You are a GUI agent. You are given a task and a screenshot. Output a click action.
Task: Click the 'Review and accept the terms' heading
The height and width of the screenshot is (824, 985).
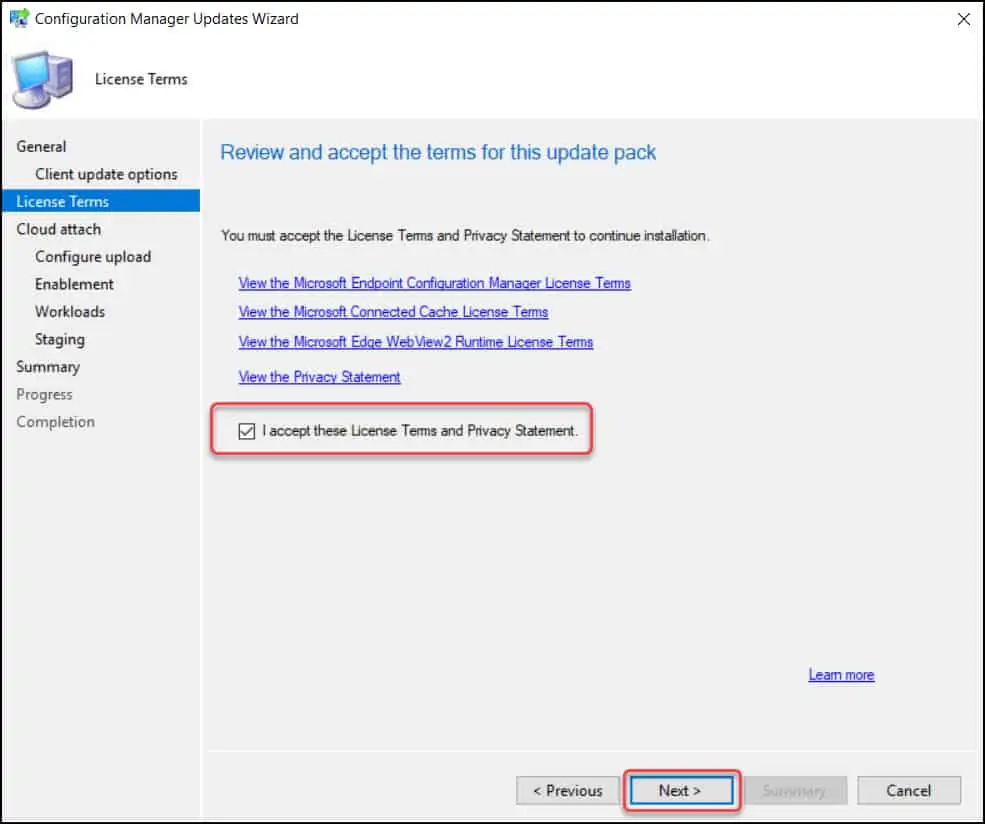(x=438, y=153)
